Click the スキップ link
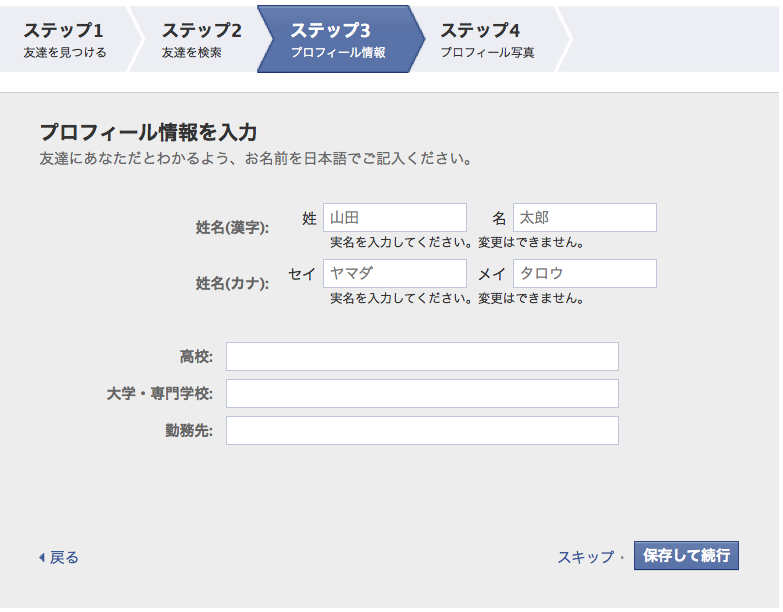Screen dimensions: 783x612 [x=586, y=557]
